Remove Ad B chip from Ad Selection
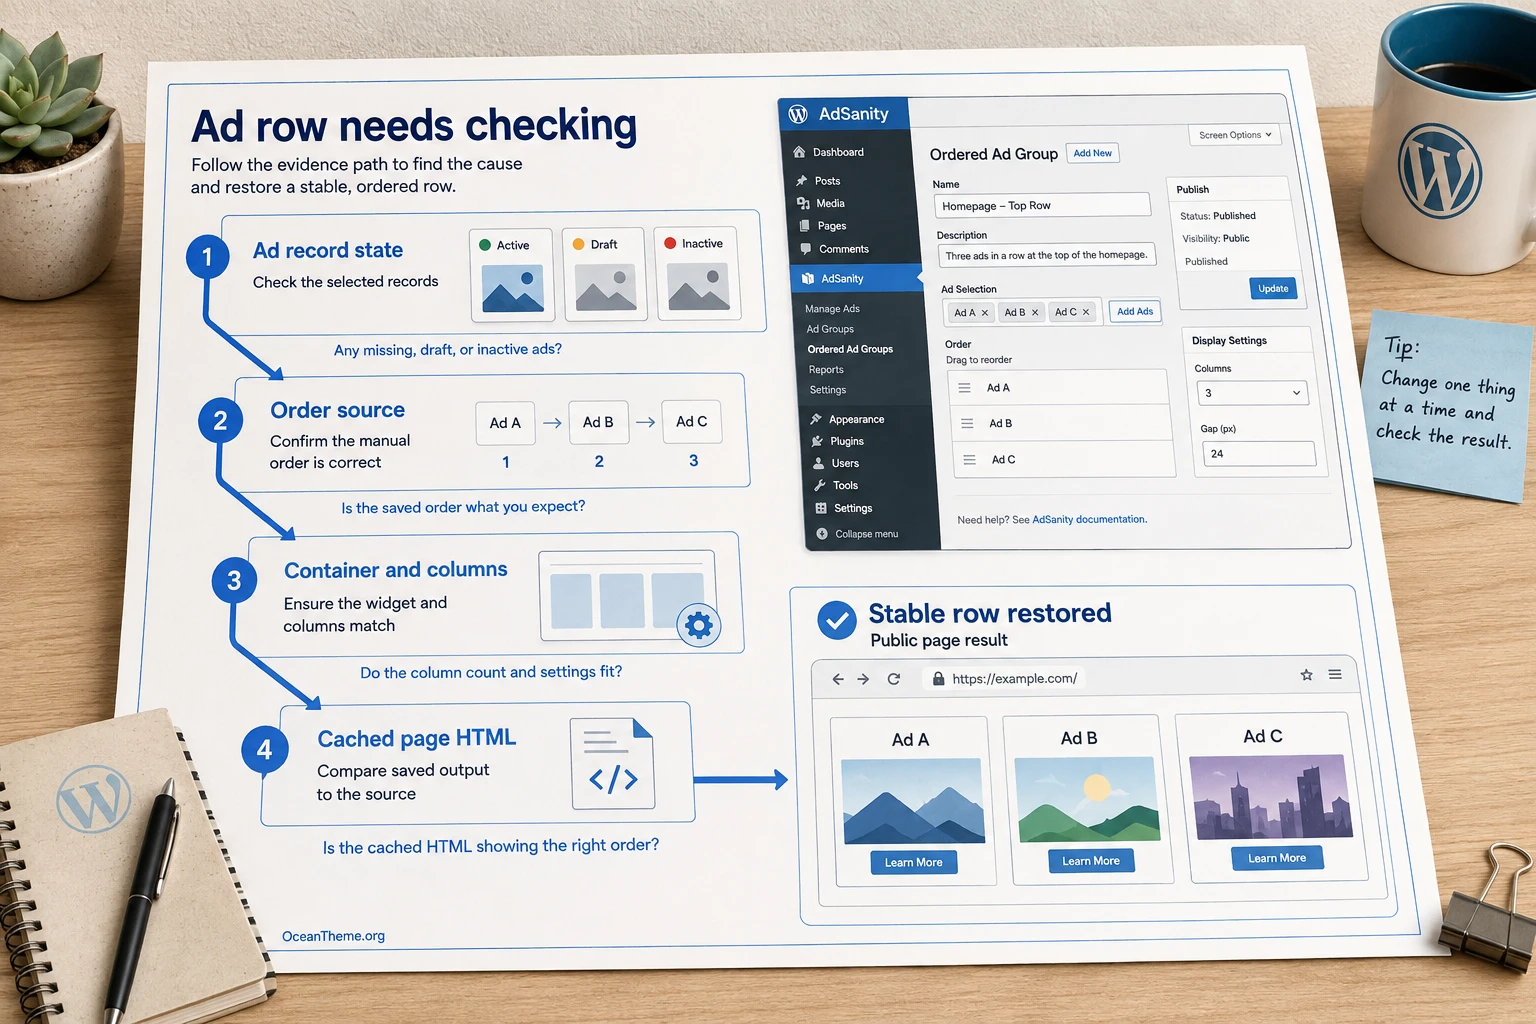Image resolution: width=1536 pixels, height=1024 pixels. click(x=1035, y=312)
